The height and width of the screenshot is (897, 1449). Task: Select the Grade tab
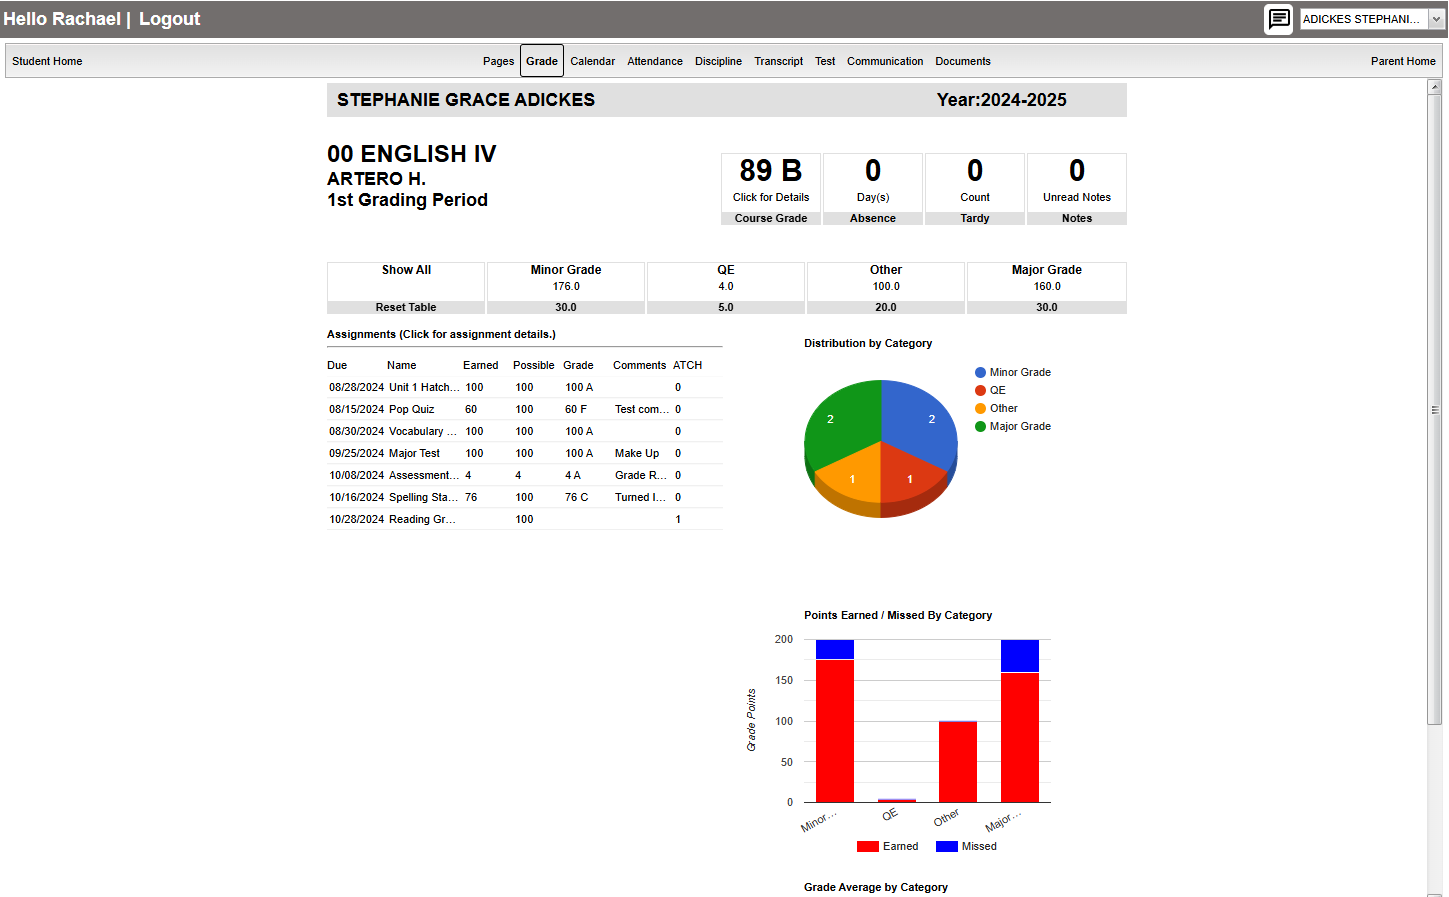[x=542, y=61]
